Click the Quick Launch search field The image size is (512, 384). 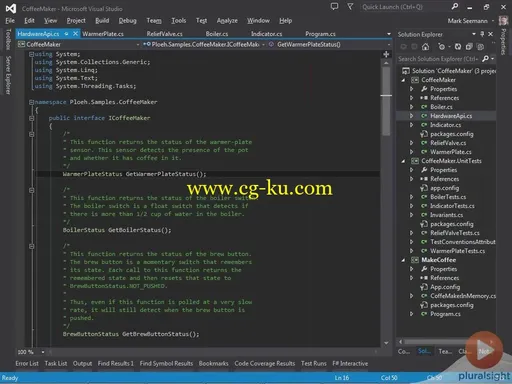(x=405, y=7)
